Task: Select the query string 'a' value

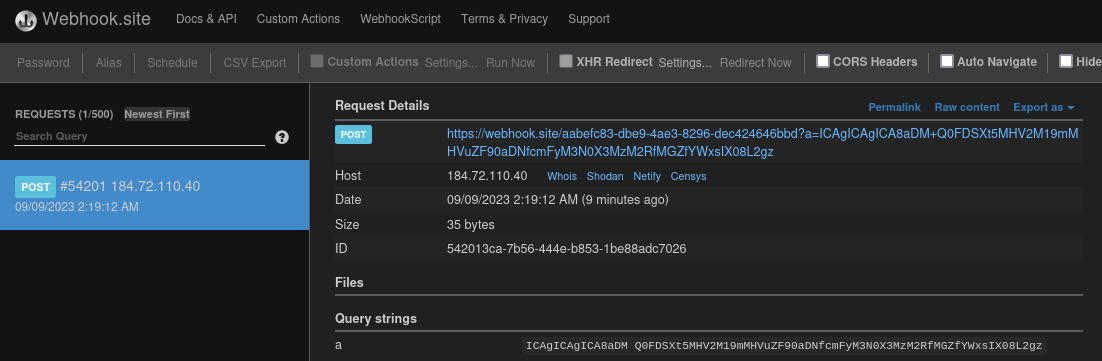Action: click(x=784, y=346)
